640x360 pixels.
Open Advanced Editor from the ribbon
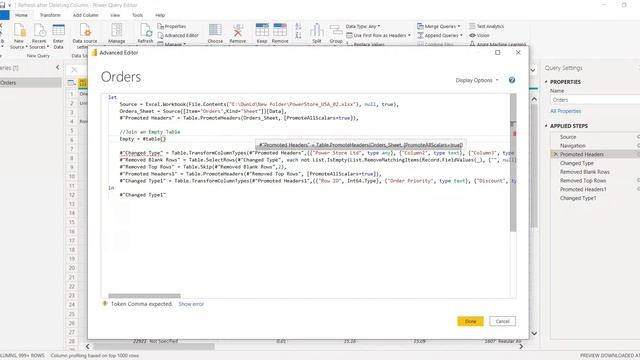178,36
